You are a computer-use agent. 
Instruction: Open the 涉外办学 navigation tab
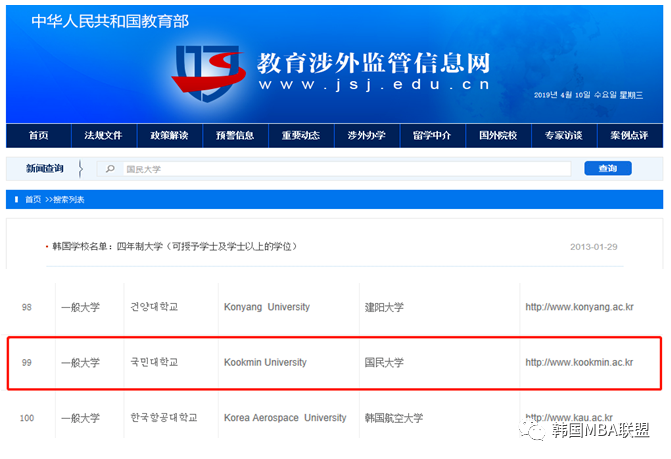click(x=367, y=136)
